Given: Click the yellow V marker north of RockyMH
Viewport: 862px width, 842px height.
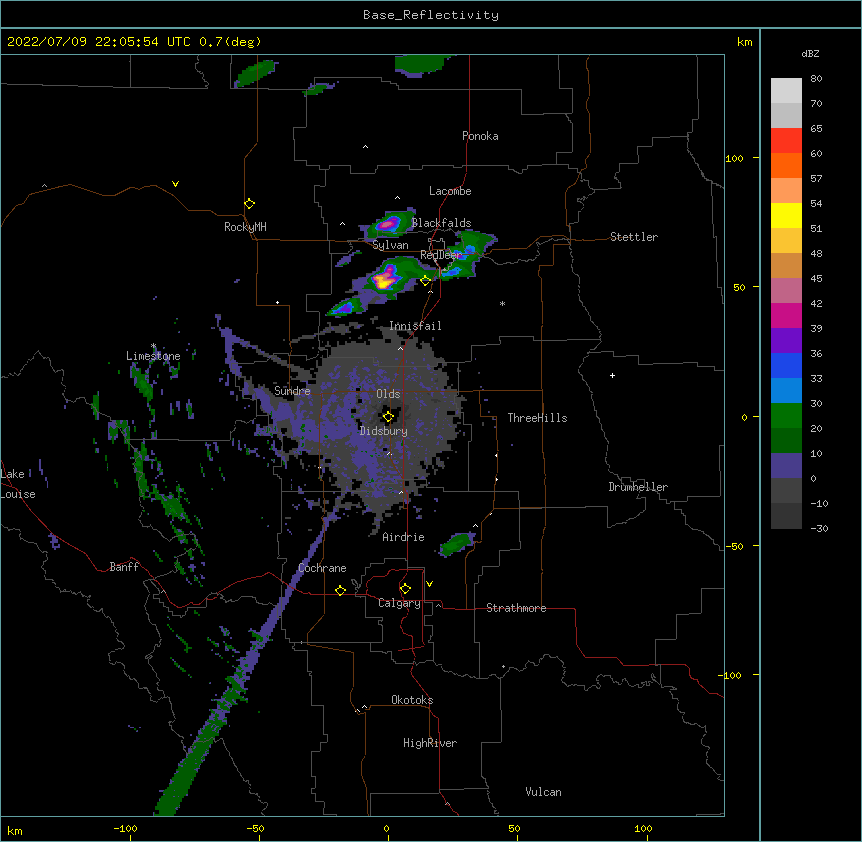Looking at the screenshot, I should (175, 184).
